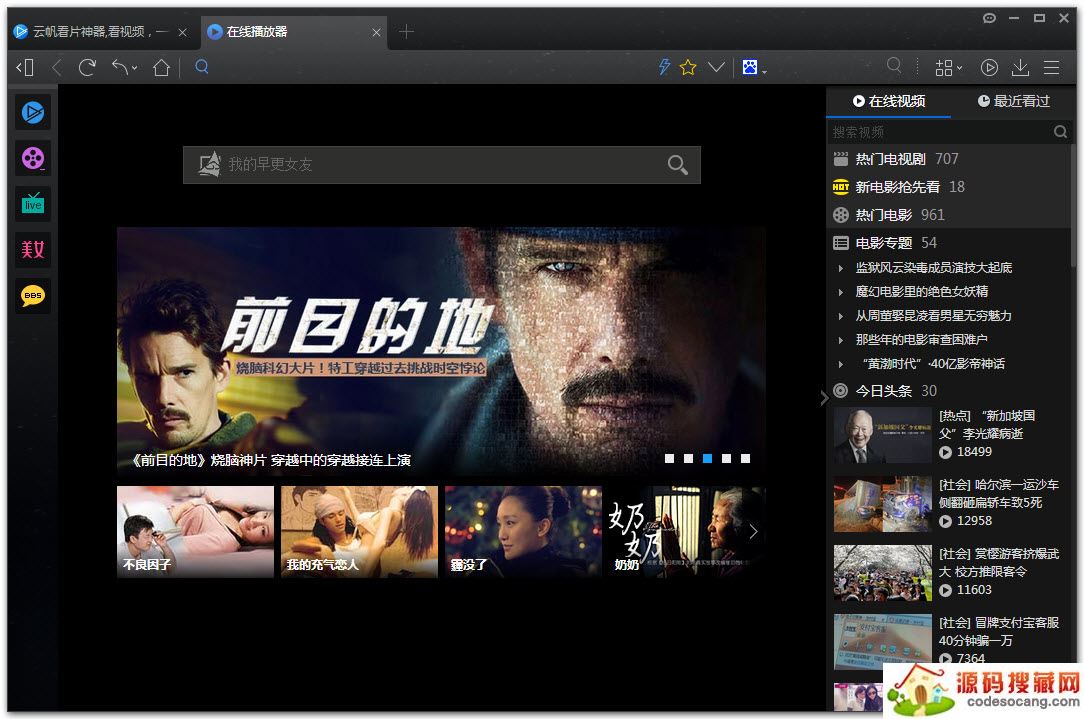Screen dimensions: 1084x719
Task: Expand the favorites dropdown chevron beside star
Action: pos(716,67)
